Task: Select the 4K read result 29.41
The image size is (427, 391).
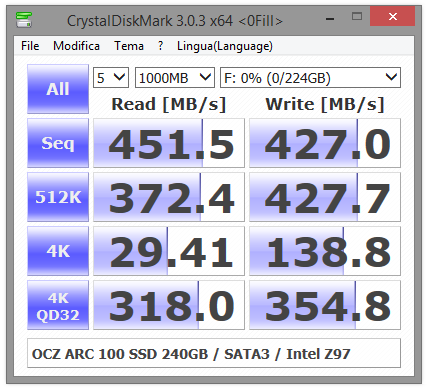Action: pos(169,251)
